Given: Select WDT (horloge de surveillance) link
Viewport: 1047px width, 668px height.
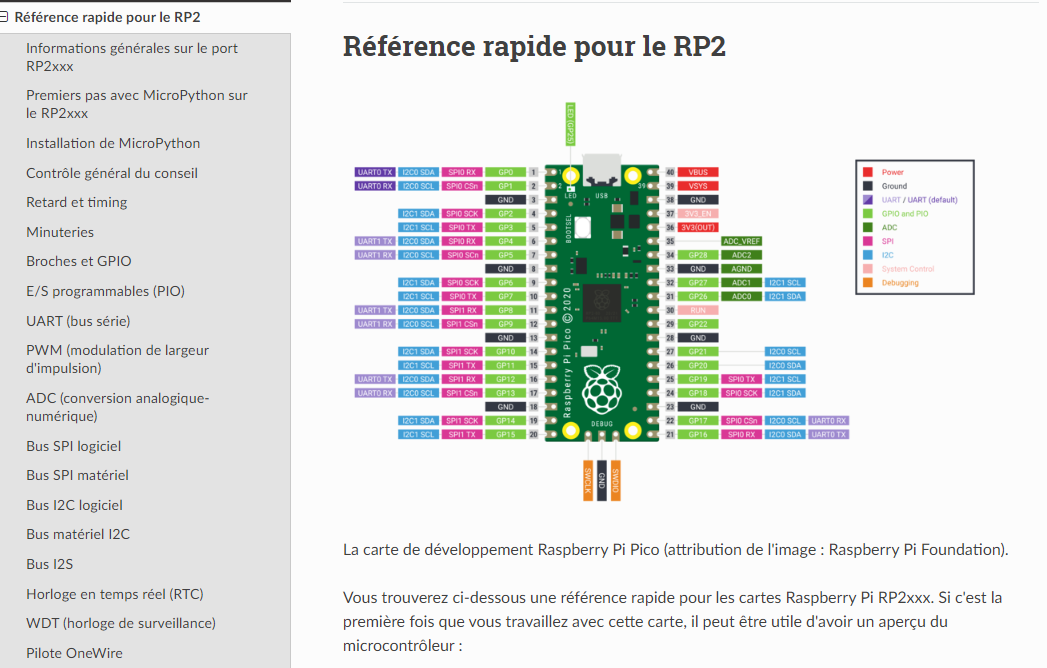Looking at the screenshot, I should [x=121, y=623].
